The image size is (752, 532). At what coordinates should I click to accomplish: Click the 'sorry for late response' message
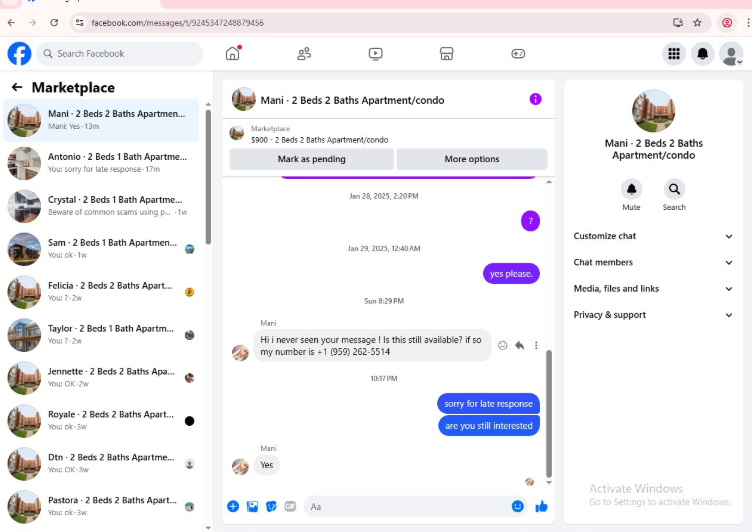tap(488, 403)
